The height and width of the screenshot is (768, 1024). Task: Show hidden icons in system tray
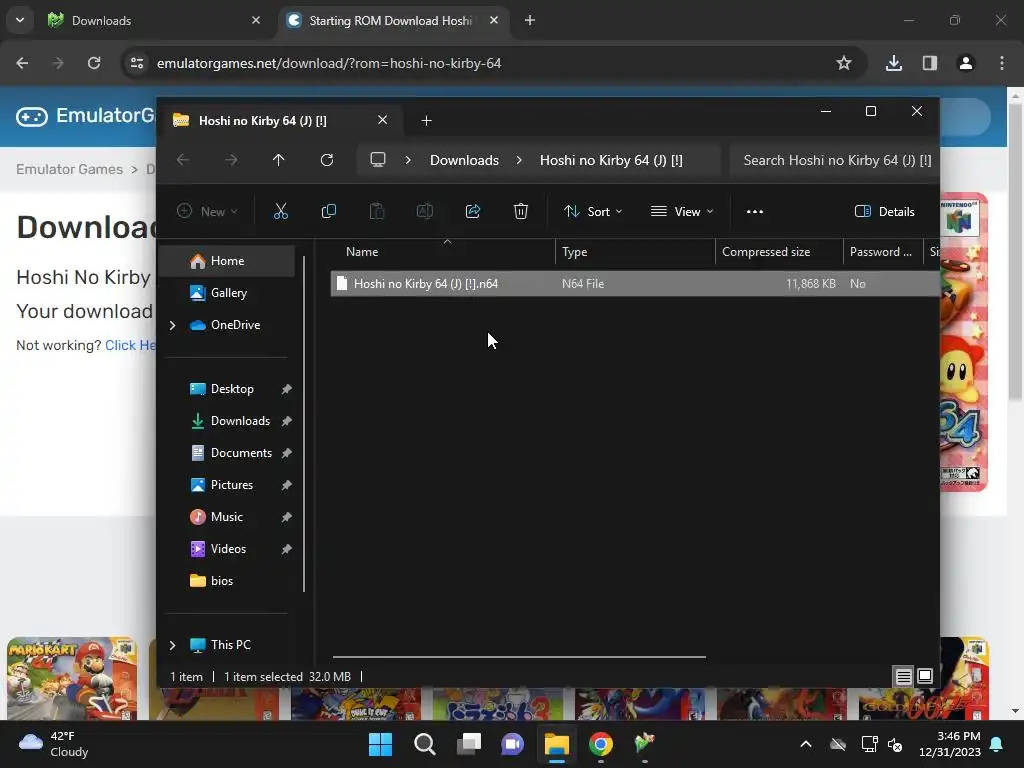coord(806,744)
